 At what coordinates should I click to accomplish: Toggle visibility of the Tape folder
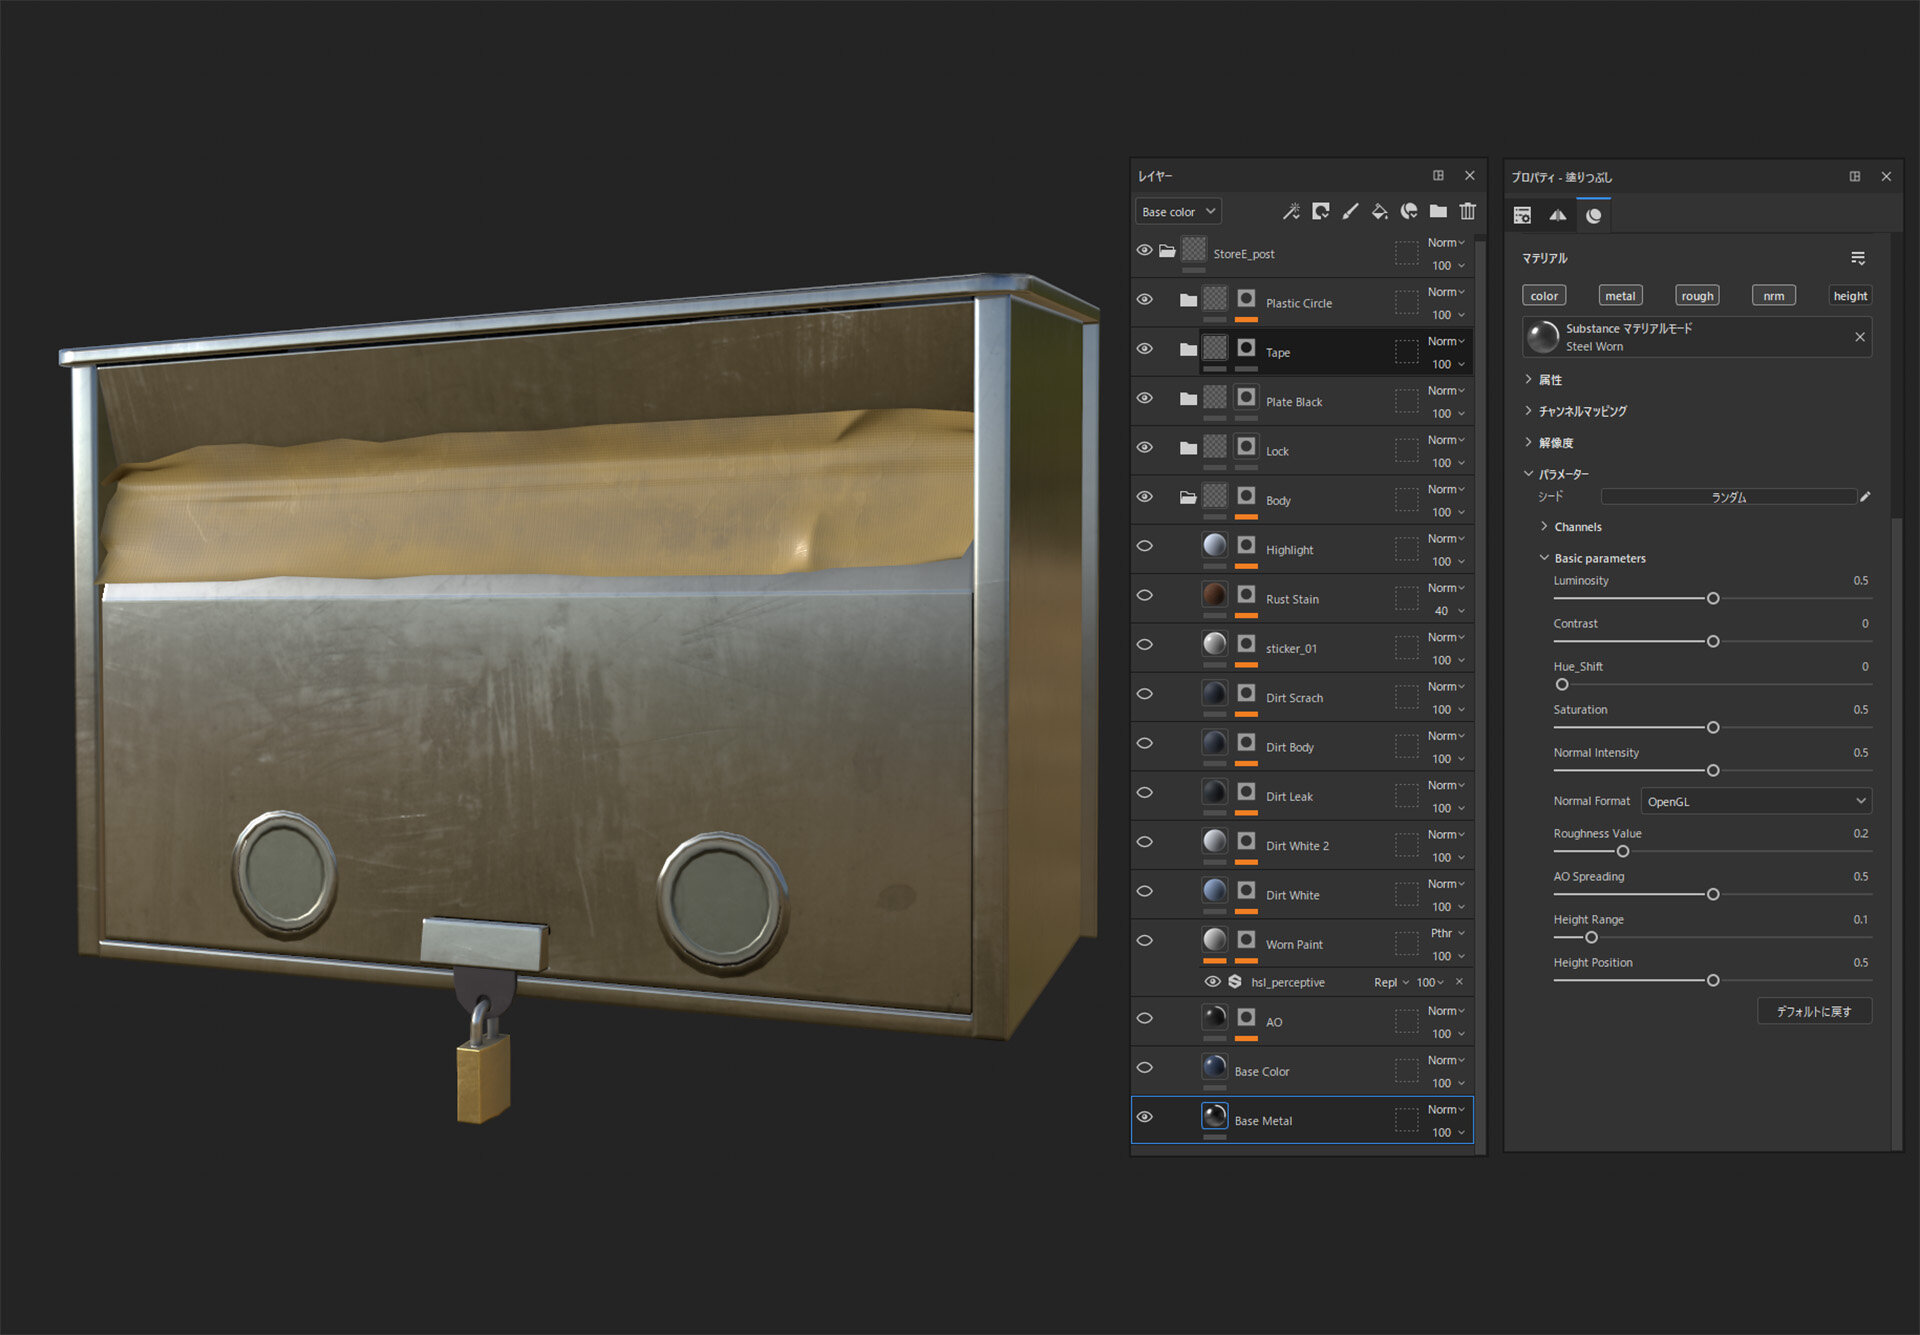(1145, 349)
